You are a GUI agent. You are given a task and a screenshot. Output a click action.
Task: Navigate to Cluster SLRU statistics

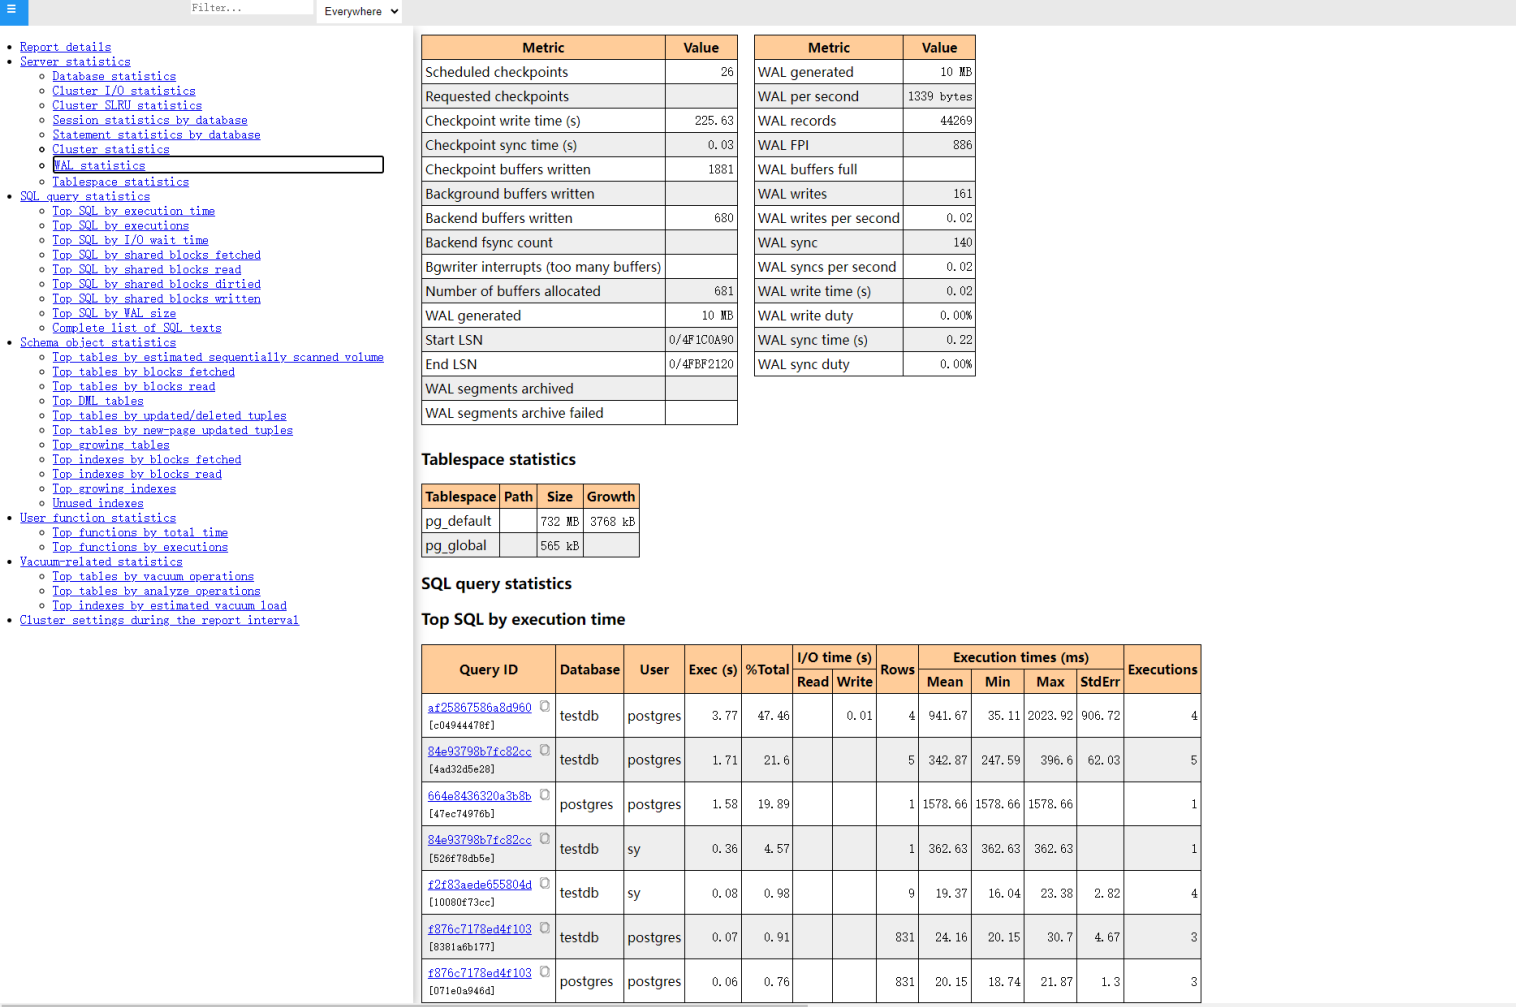pos(127,105)
